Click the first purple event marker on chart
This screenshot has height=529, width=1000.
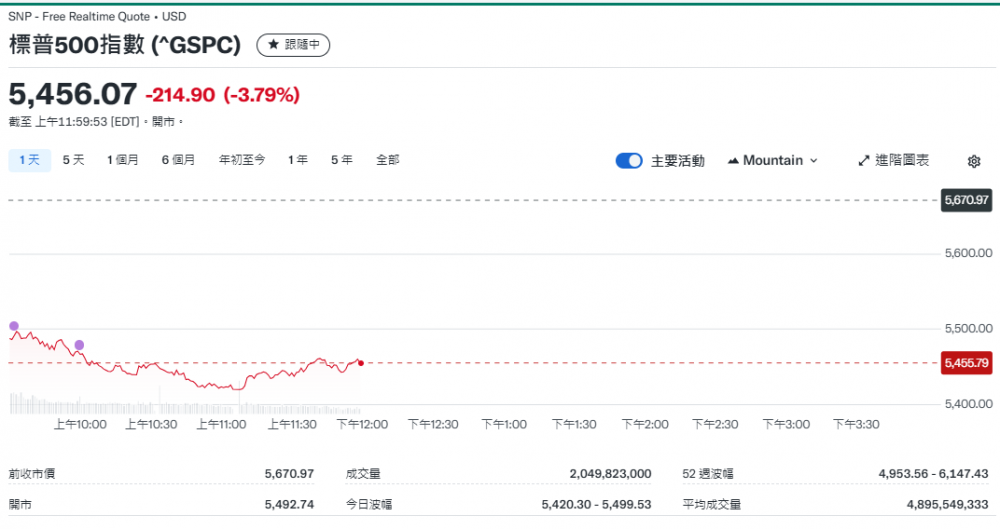(14, 326)
